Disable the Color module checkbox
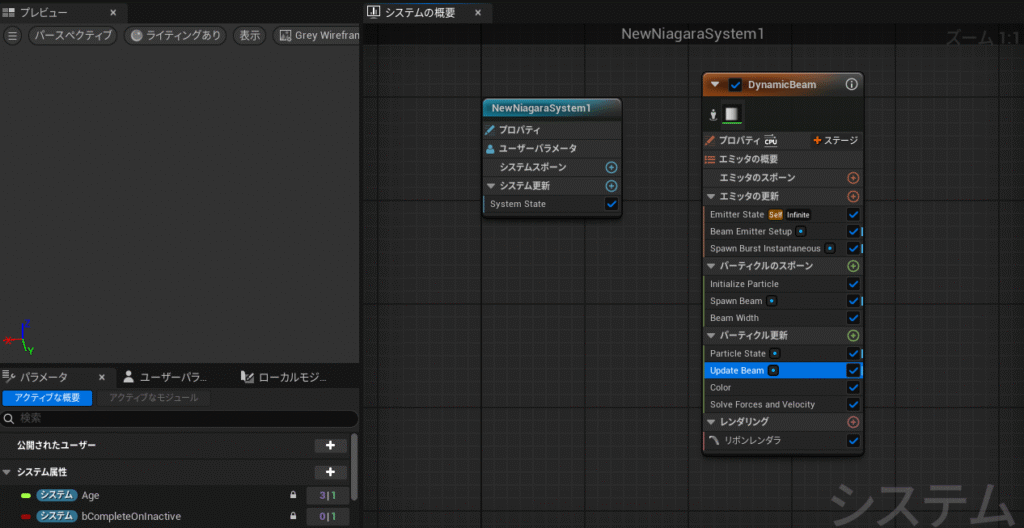The width and height of the screenshot is (1024, 528). [x=853, y=388]
